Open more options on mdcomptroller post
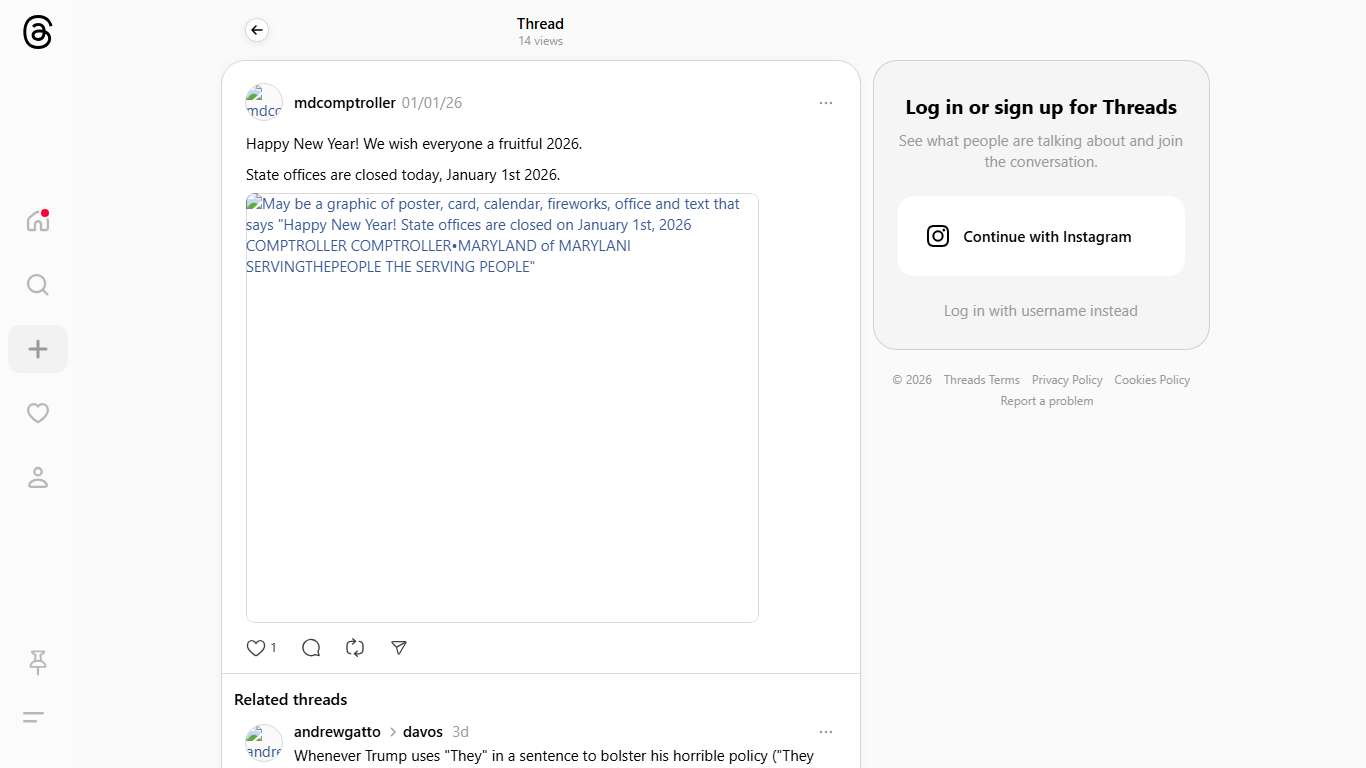This screenshot has width=1366, height=768. 825,103
